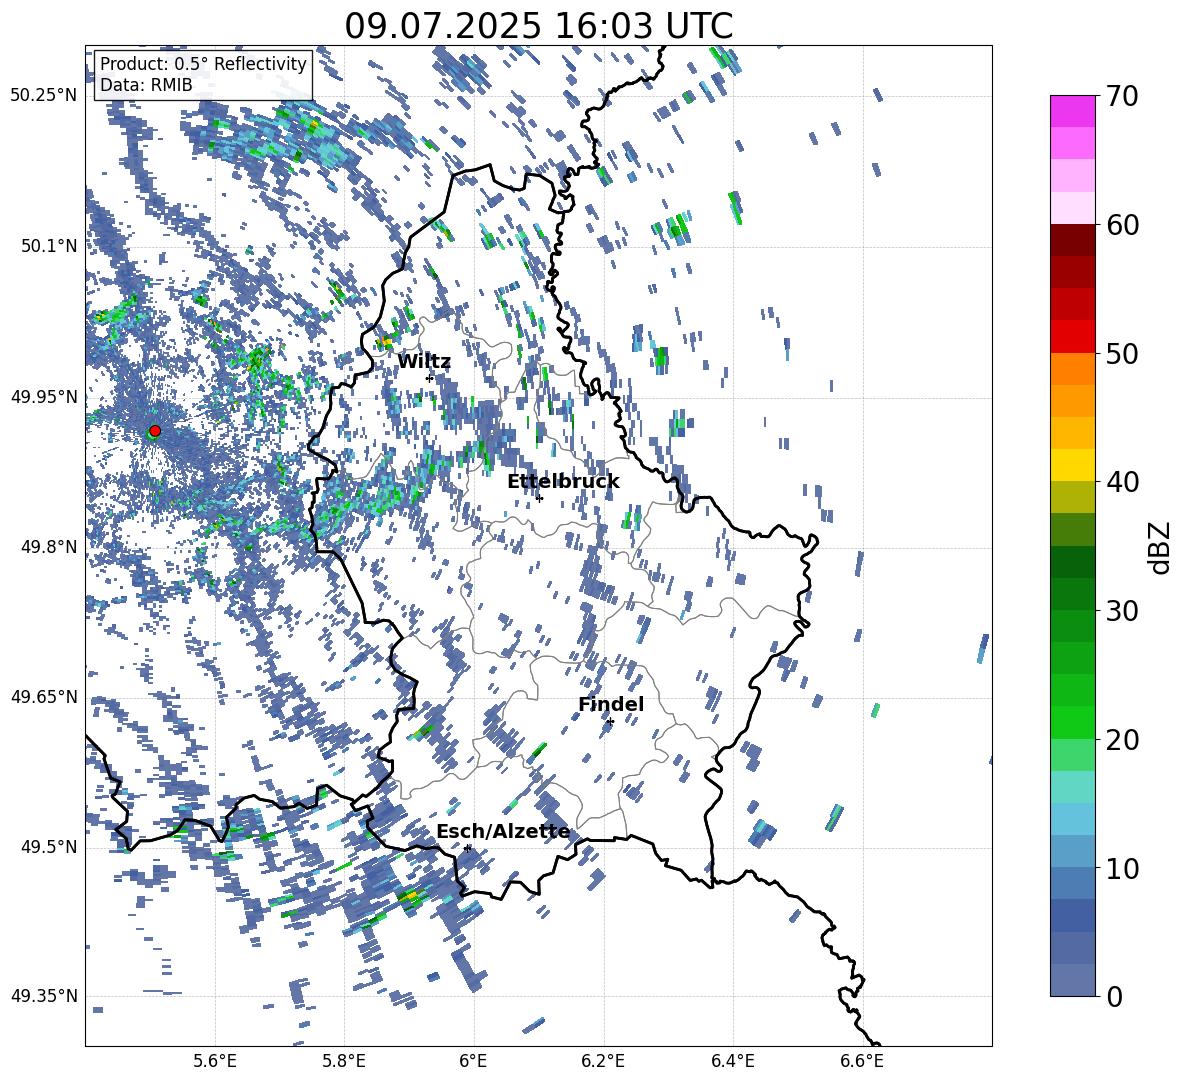Click the Ettelbruck city label

pos(563,482)
